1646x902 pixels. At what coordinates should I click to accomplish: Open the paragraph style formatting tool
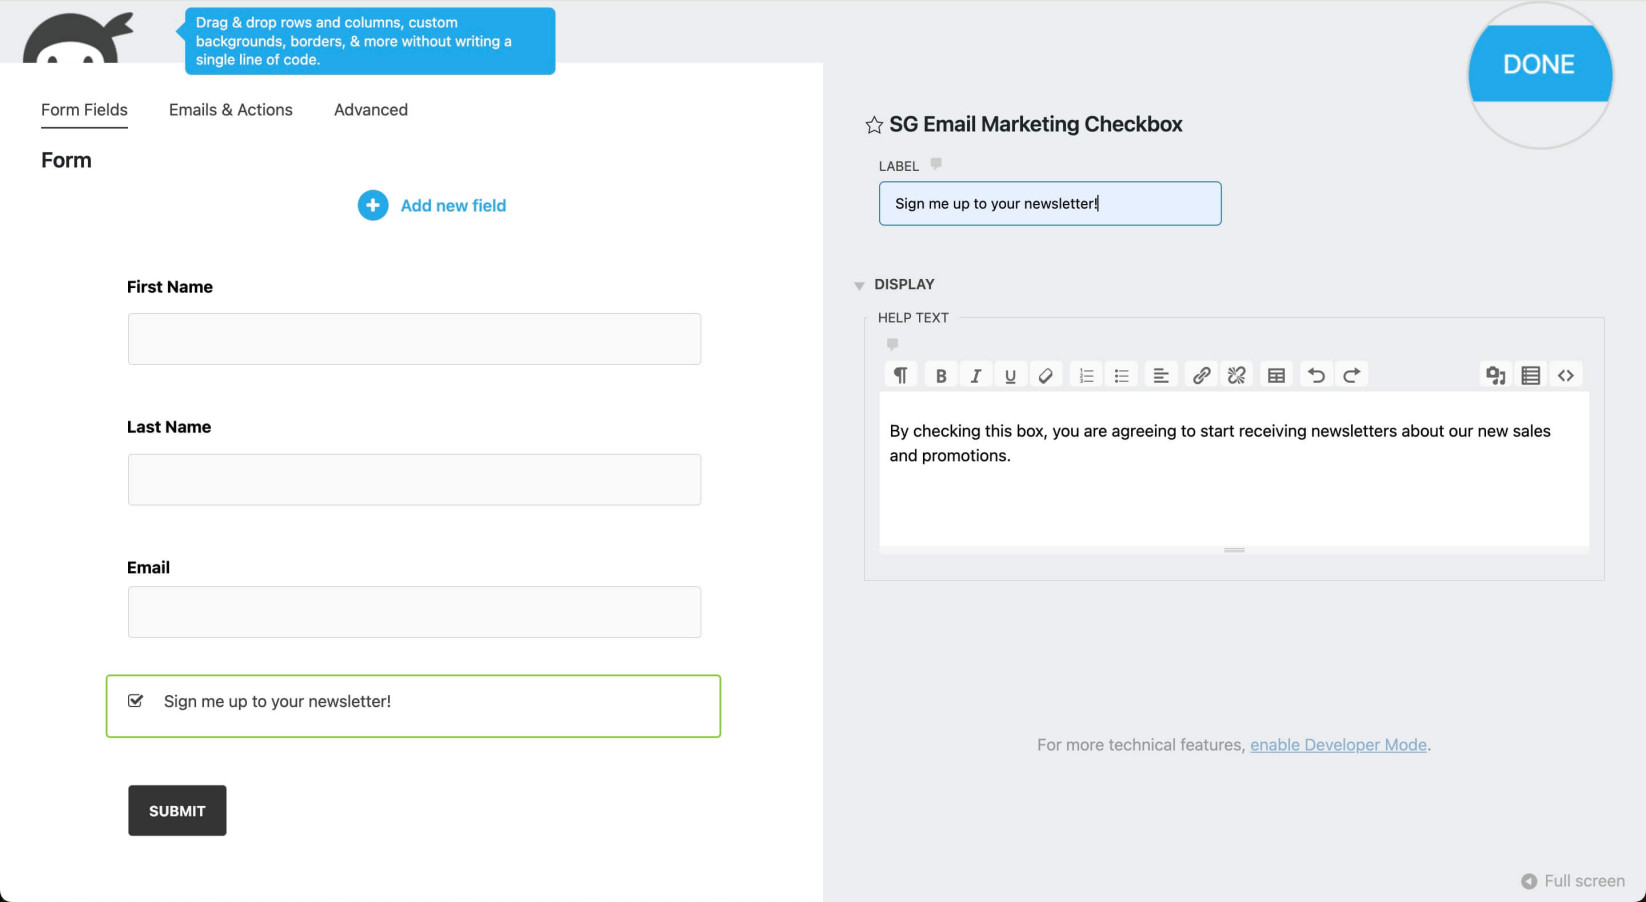pyautogui.click(x=901, y=375)
